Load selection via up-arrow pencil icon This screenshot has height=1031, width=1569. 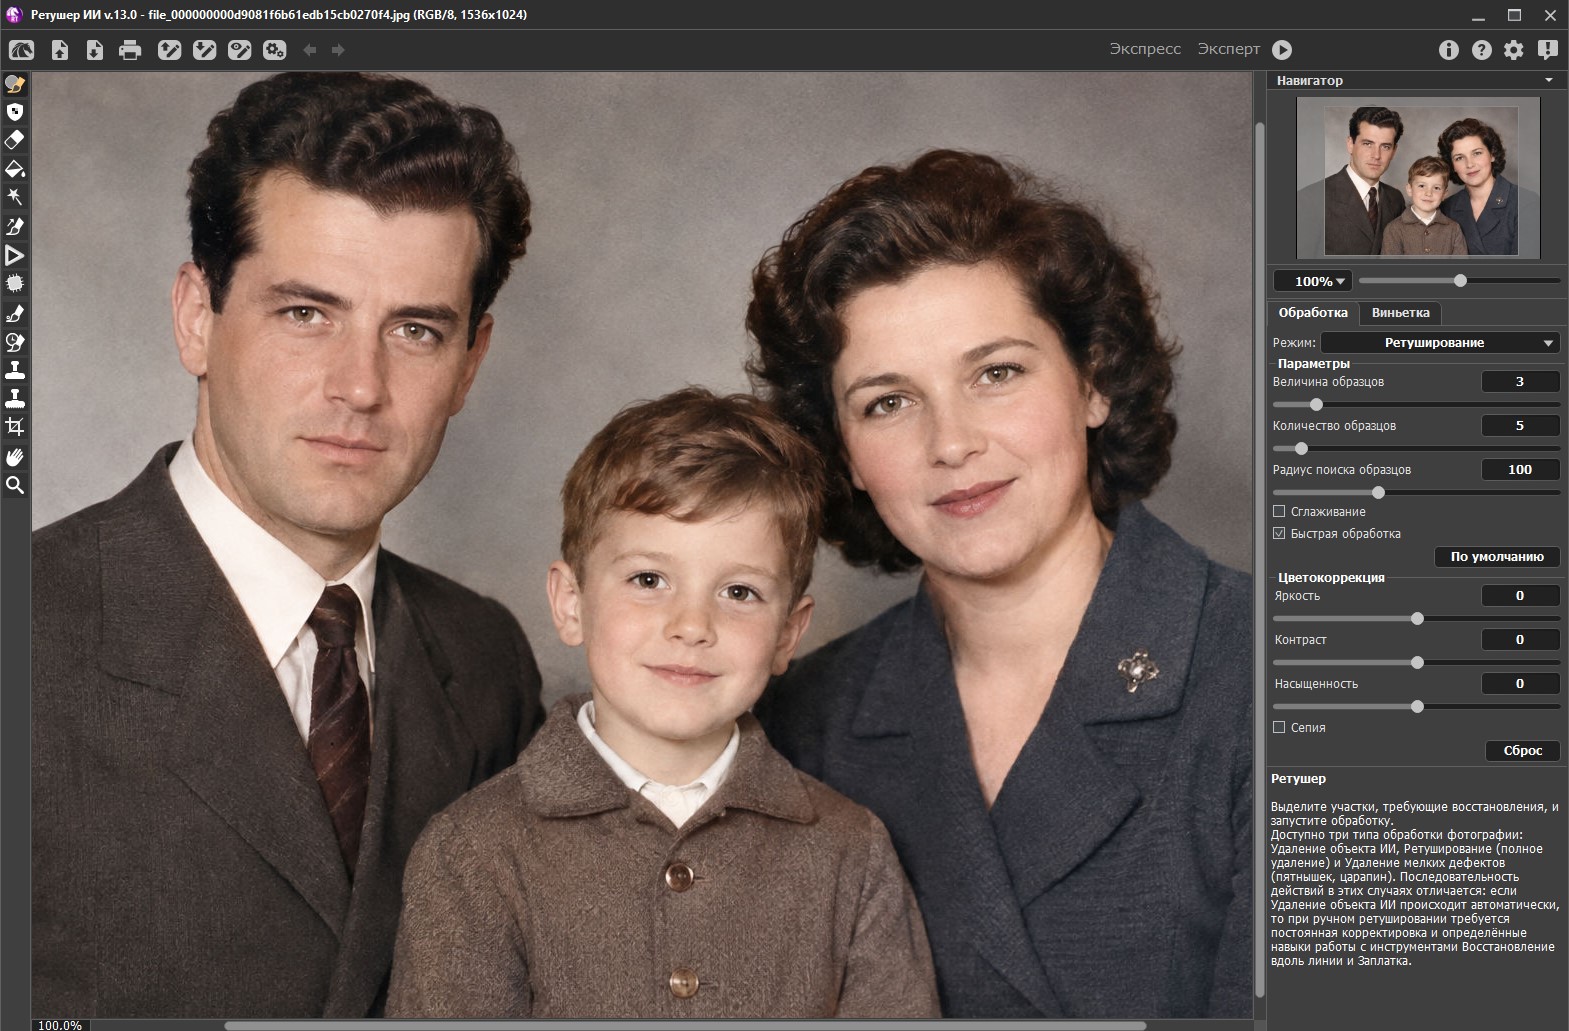pyautogui.click(x=169, y=50)
